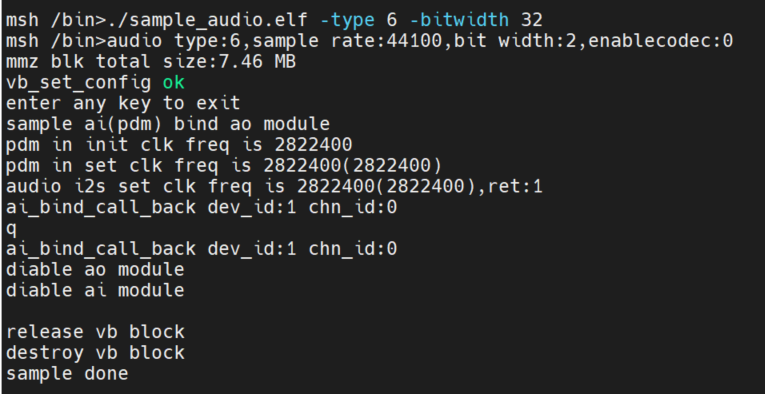Click the './sample_audio.elf' command text
This screenshot has width=765, height=394.
coord(207,20)
